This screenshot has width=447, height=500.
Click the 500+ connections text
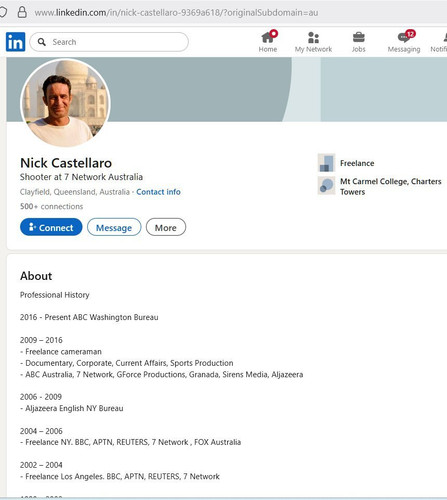pyautogui.click(x=51, y=206)
